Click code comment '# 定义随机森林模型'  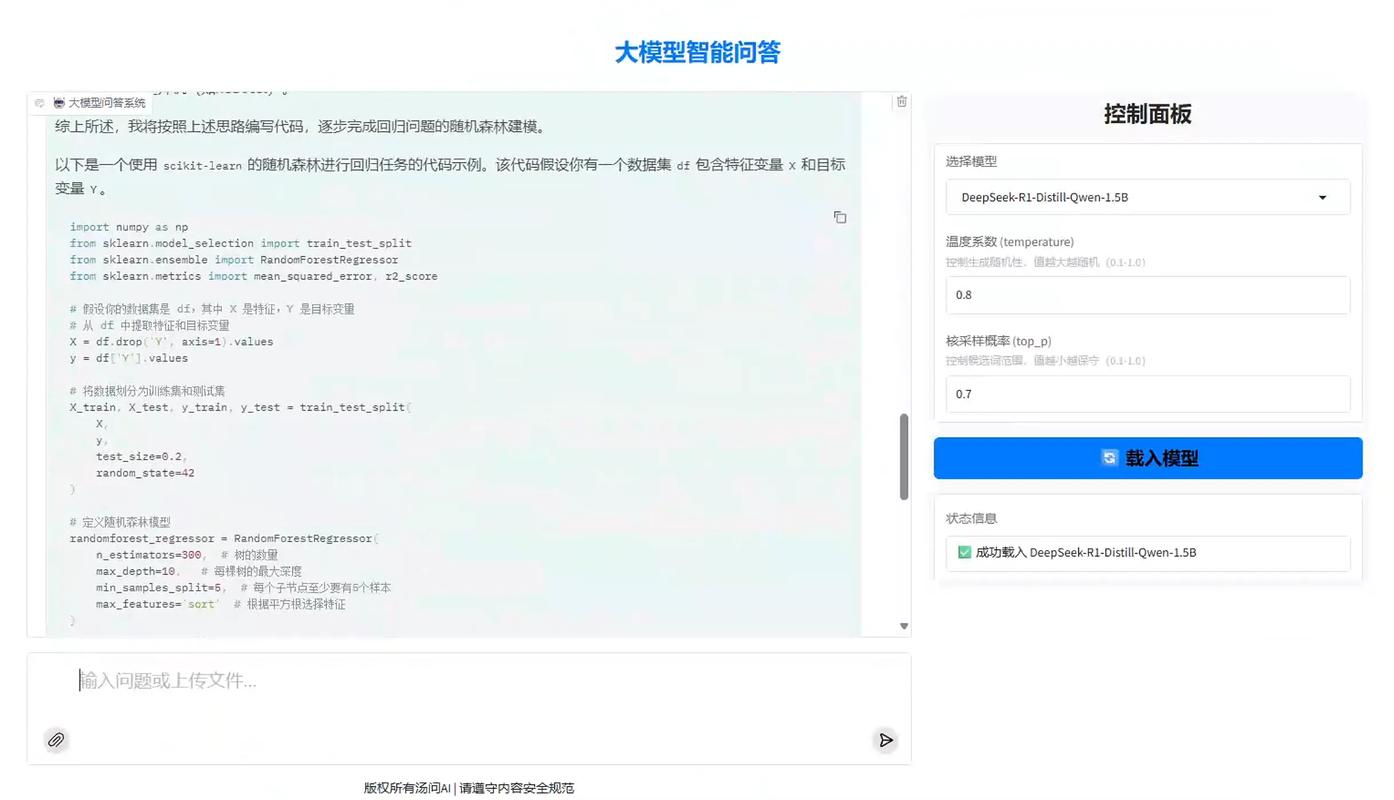point(120,522)
